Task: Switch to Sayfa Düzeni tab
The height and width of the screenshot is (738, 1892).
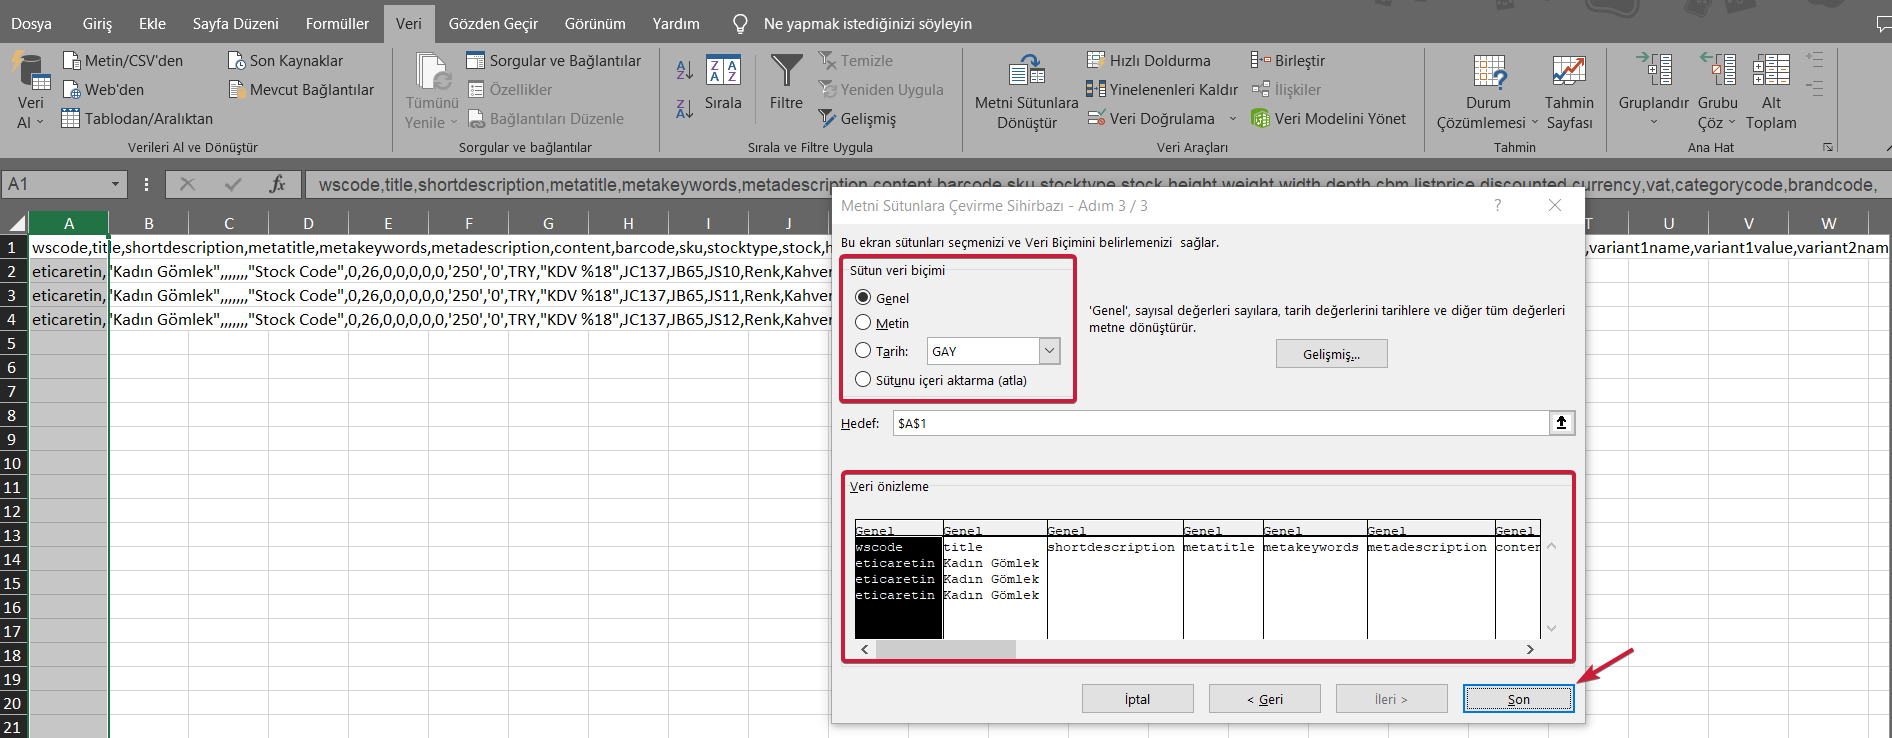Action: [235, 23]
